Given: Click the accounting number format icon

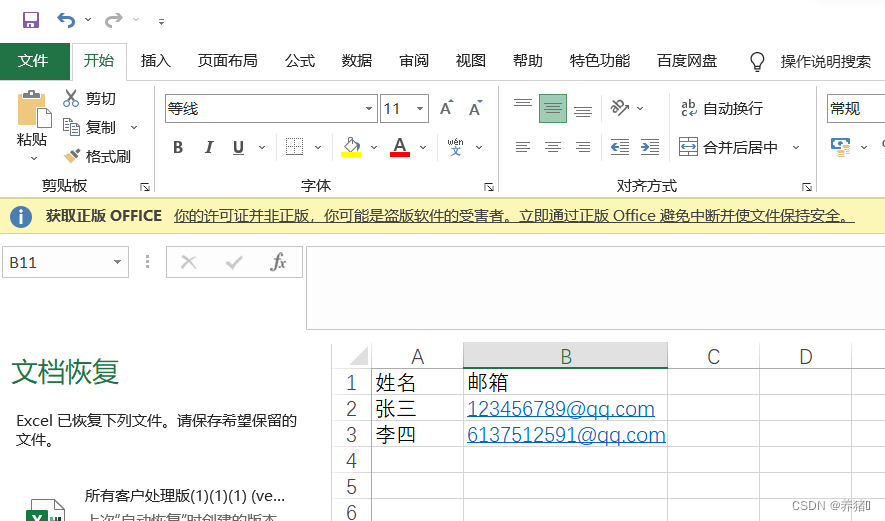Looking at the screenshot, I should 840,147.
